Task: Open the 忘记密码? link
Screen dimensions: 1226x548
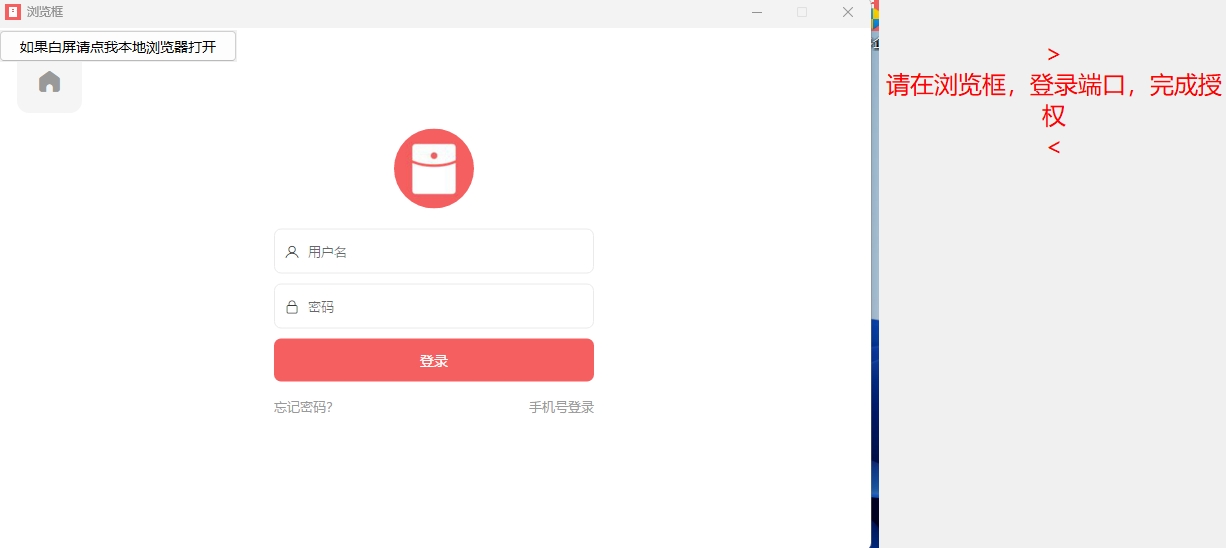Action: (x=303, y=407)
